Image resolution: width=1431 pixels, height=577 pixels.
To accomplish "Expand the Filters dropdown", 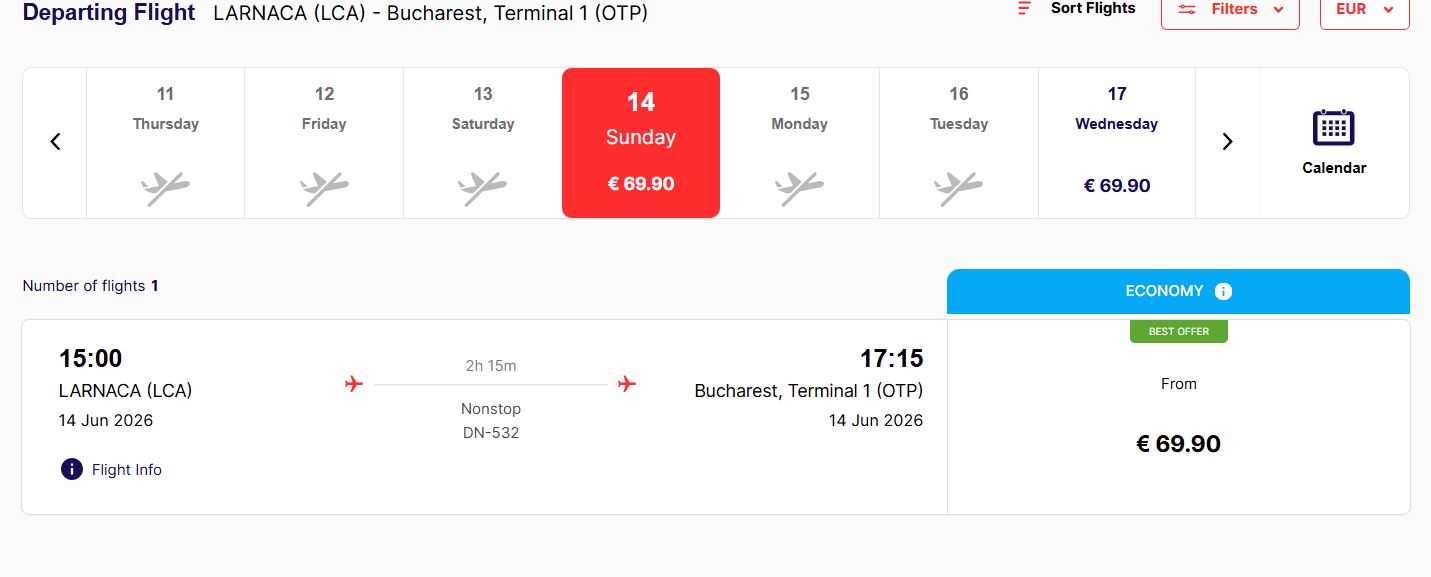I will [1230, 10].
